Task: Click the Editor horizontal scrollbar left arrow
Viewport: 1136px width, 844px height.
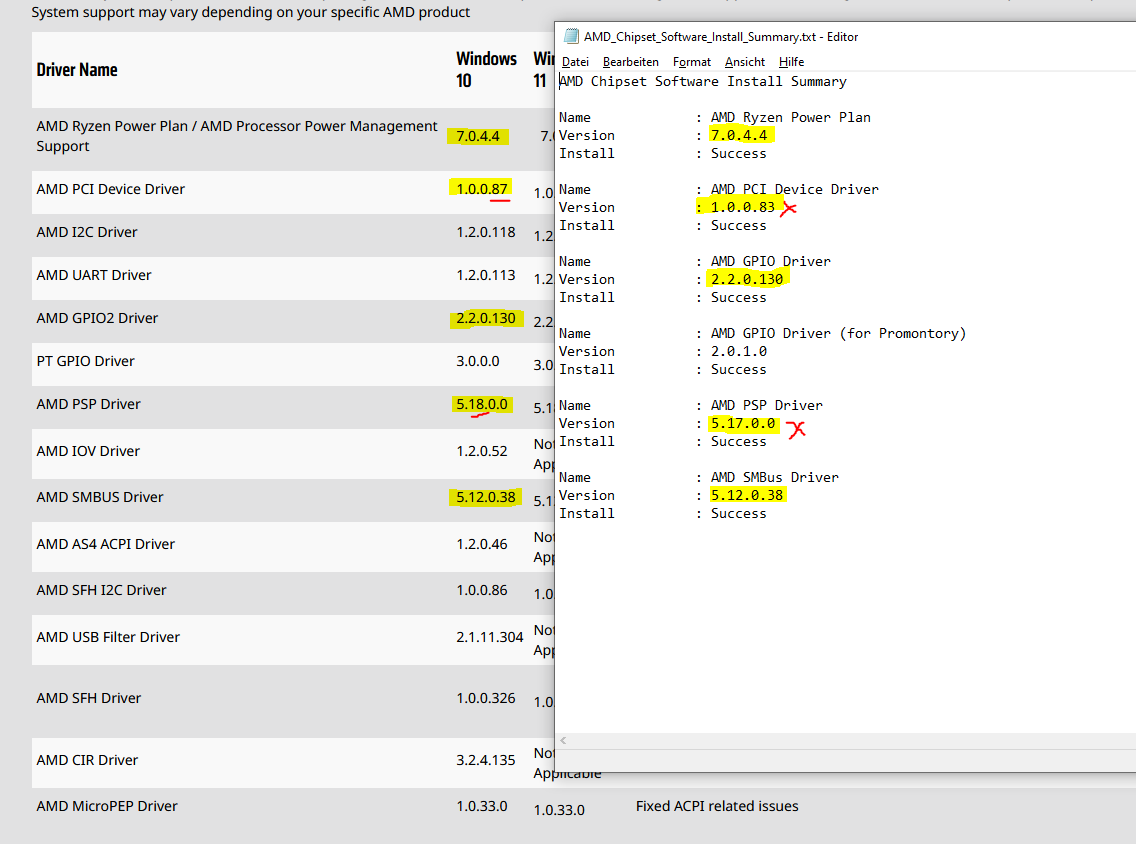Action: point(564,740)
